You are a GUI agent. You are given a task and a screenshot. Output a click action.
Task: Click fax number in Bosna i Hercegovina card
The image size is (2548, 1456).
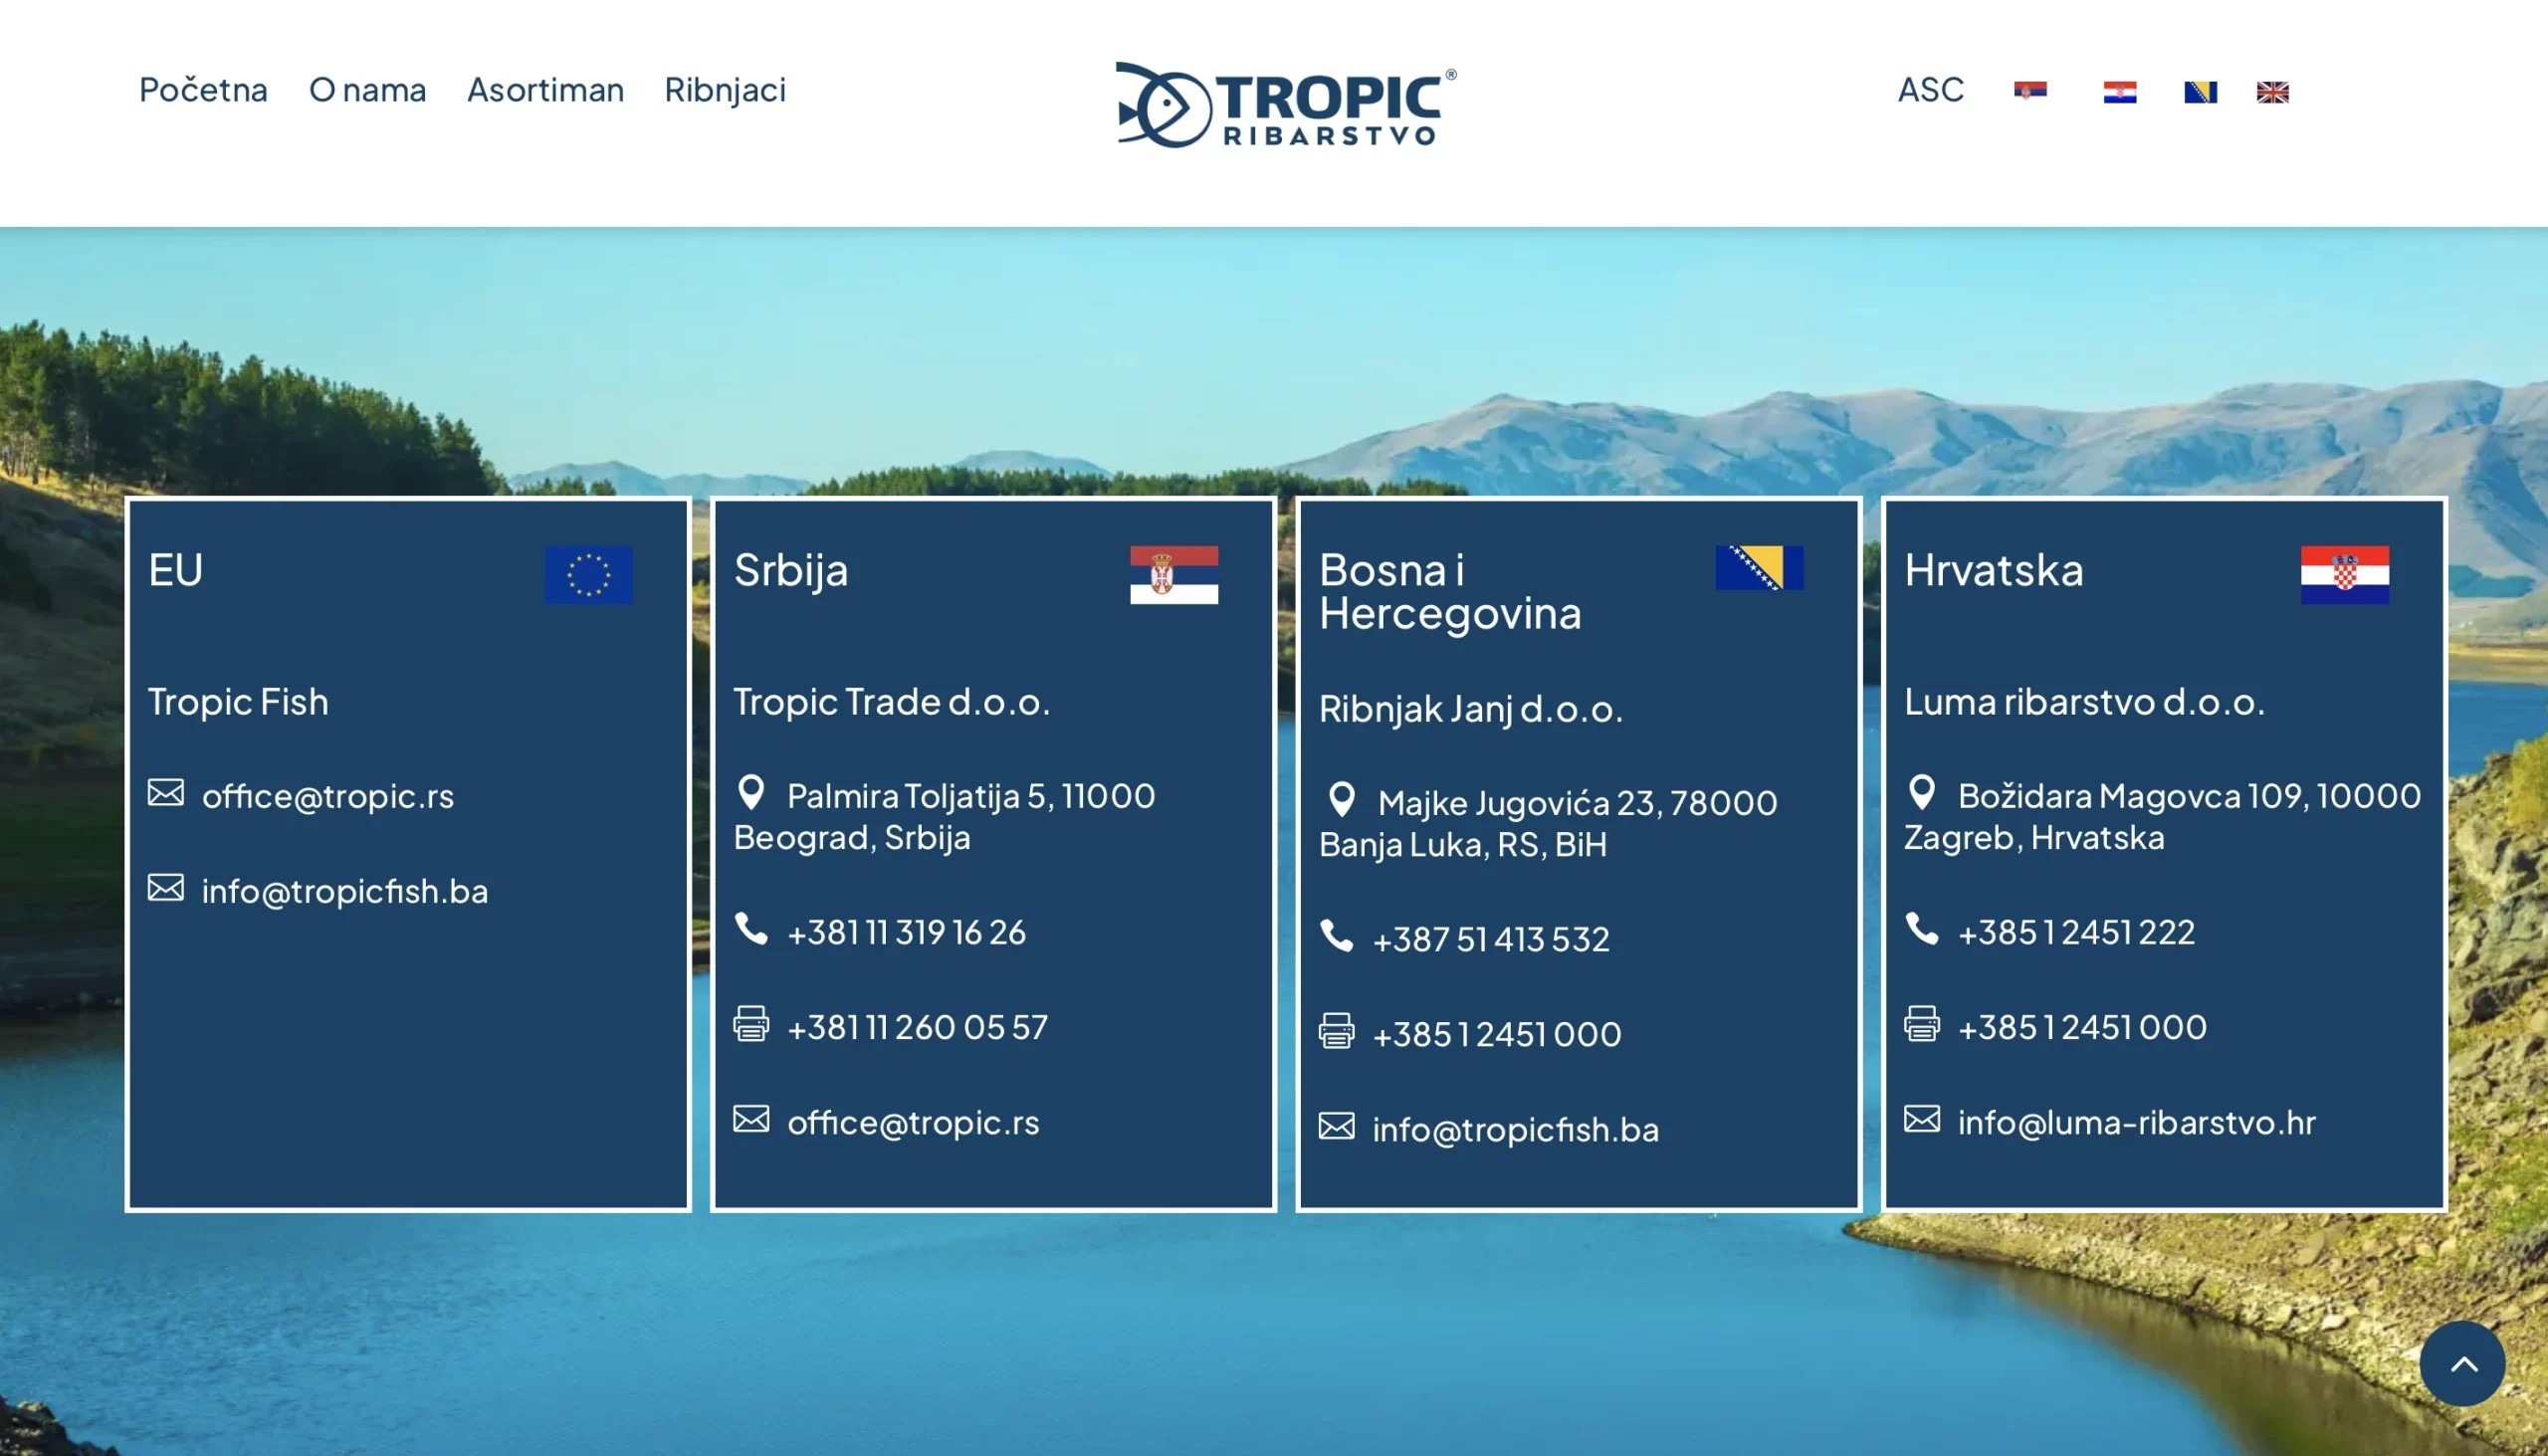1497,1034
